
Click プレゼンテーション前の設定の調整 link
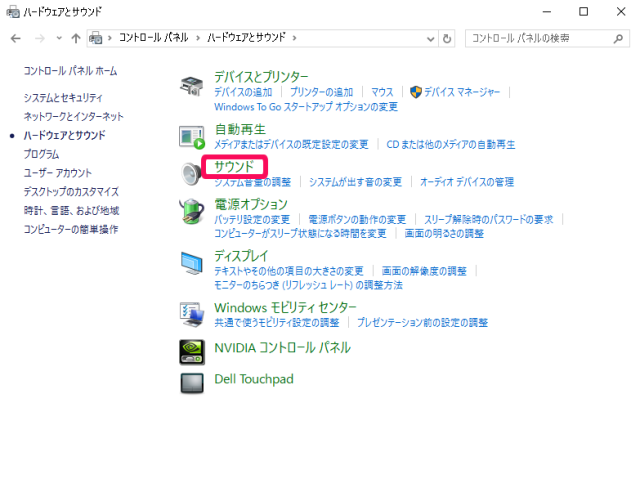pos(422,323)
